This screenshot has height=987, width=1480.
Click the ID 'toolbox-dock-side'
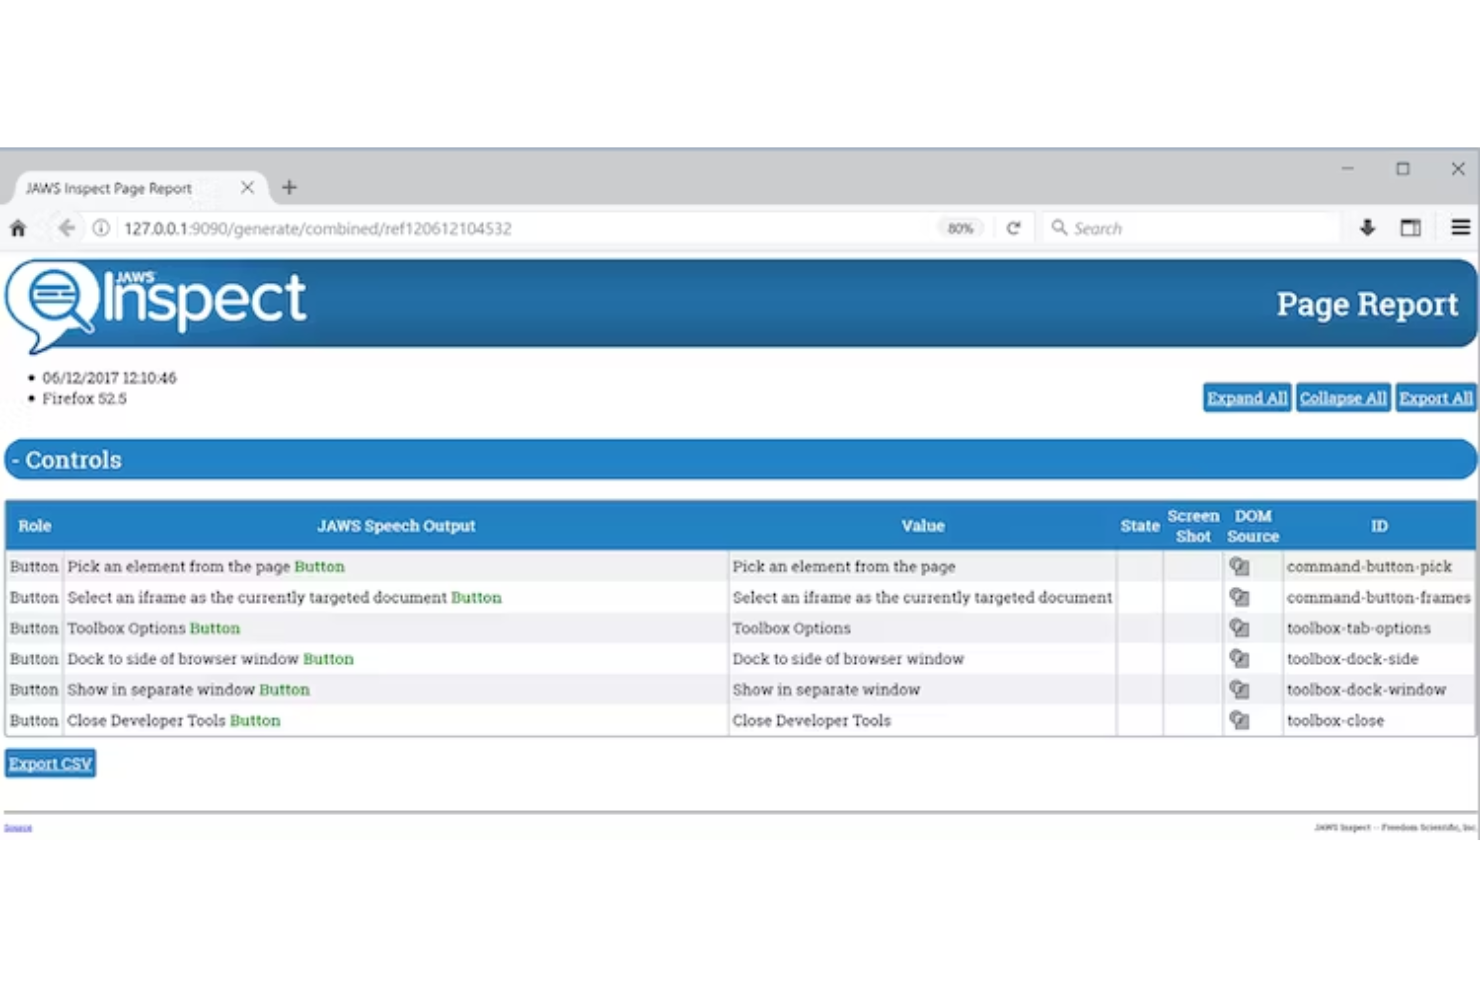point(1352,659)
